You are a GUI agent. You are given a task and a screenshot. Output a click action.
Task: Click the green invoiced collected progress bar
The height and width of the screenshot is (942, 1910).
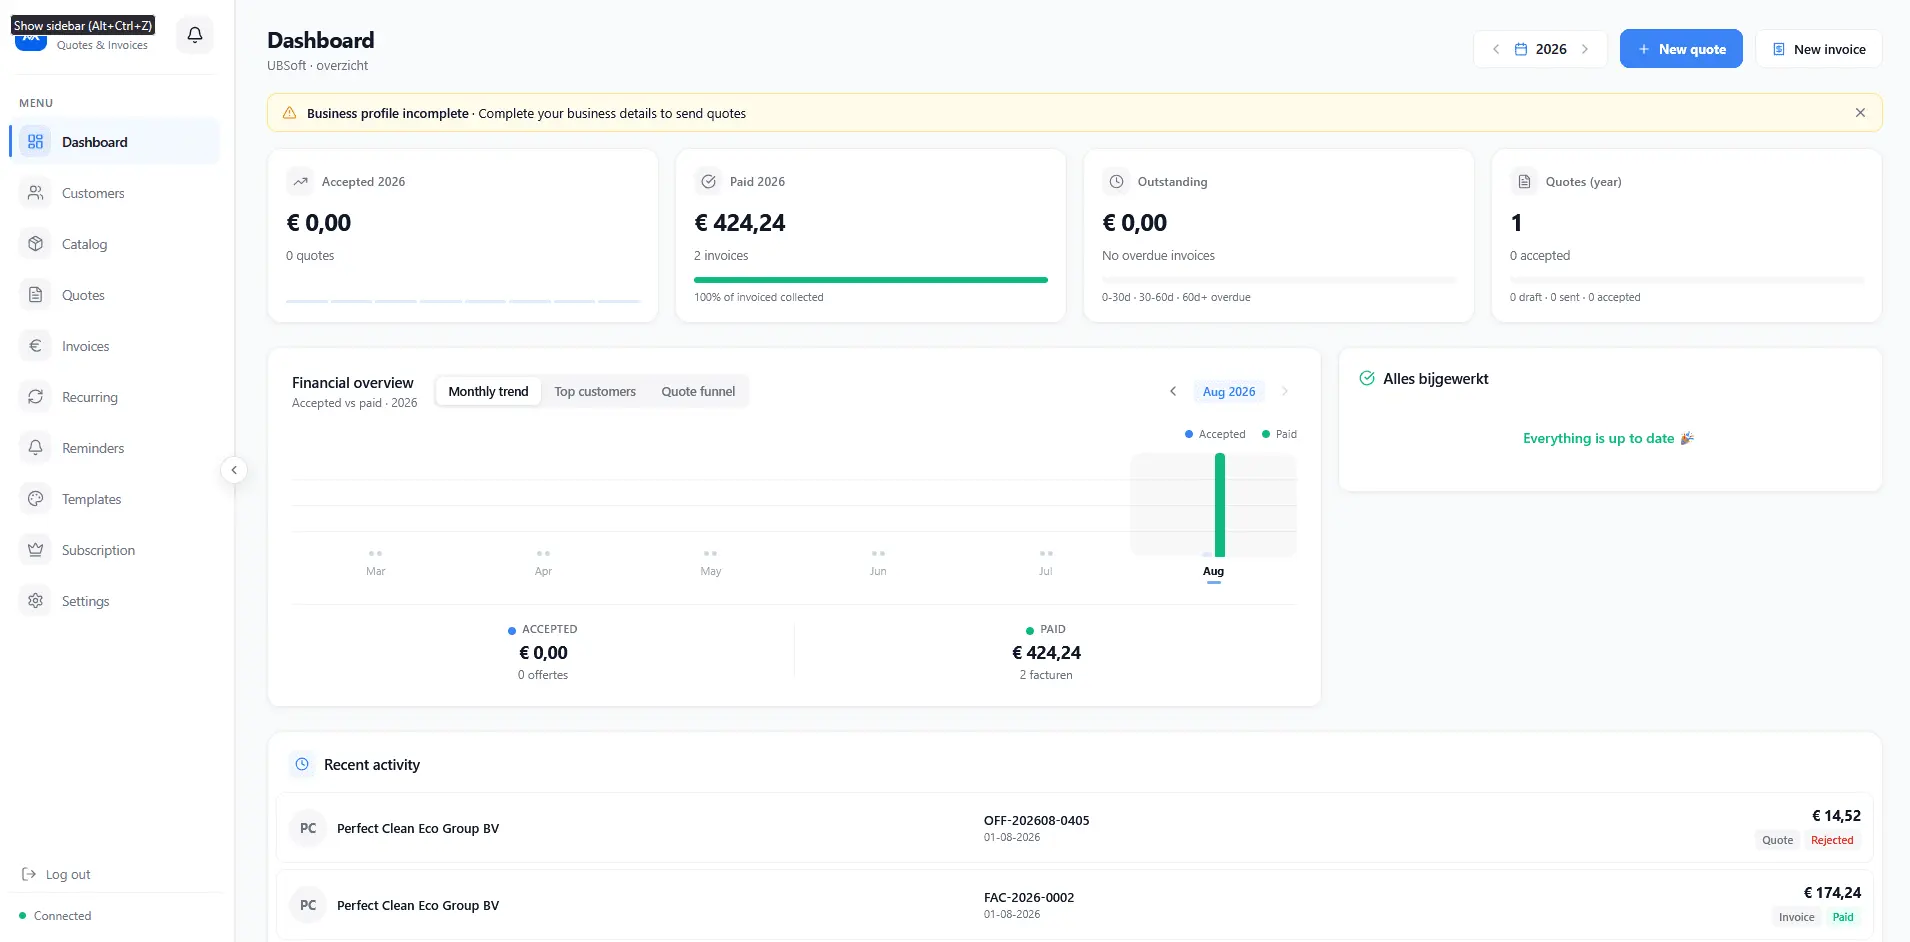click(x=871, y=280)
